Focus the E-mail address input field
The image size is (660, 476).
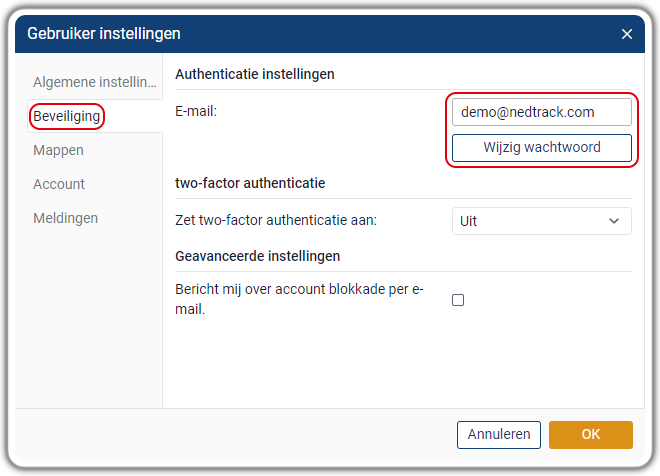542,112
